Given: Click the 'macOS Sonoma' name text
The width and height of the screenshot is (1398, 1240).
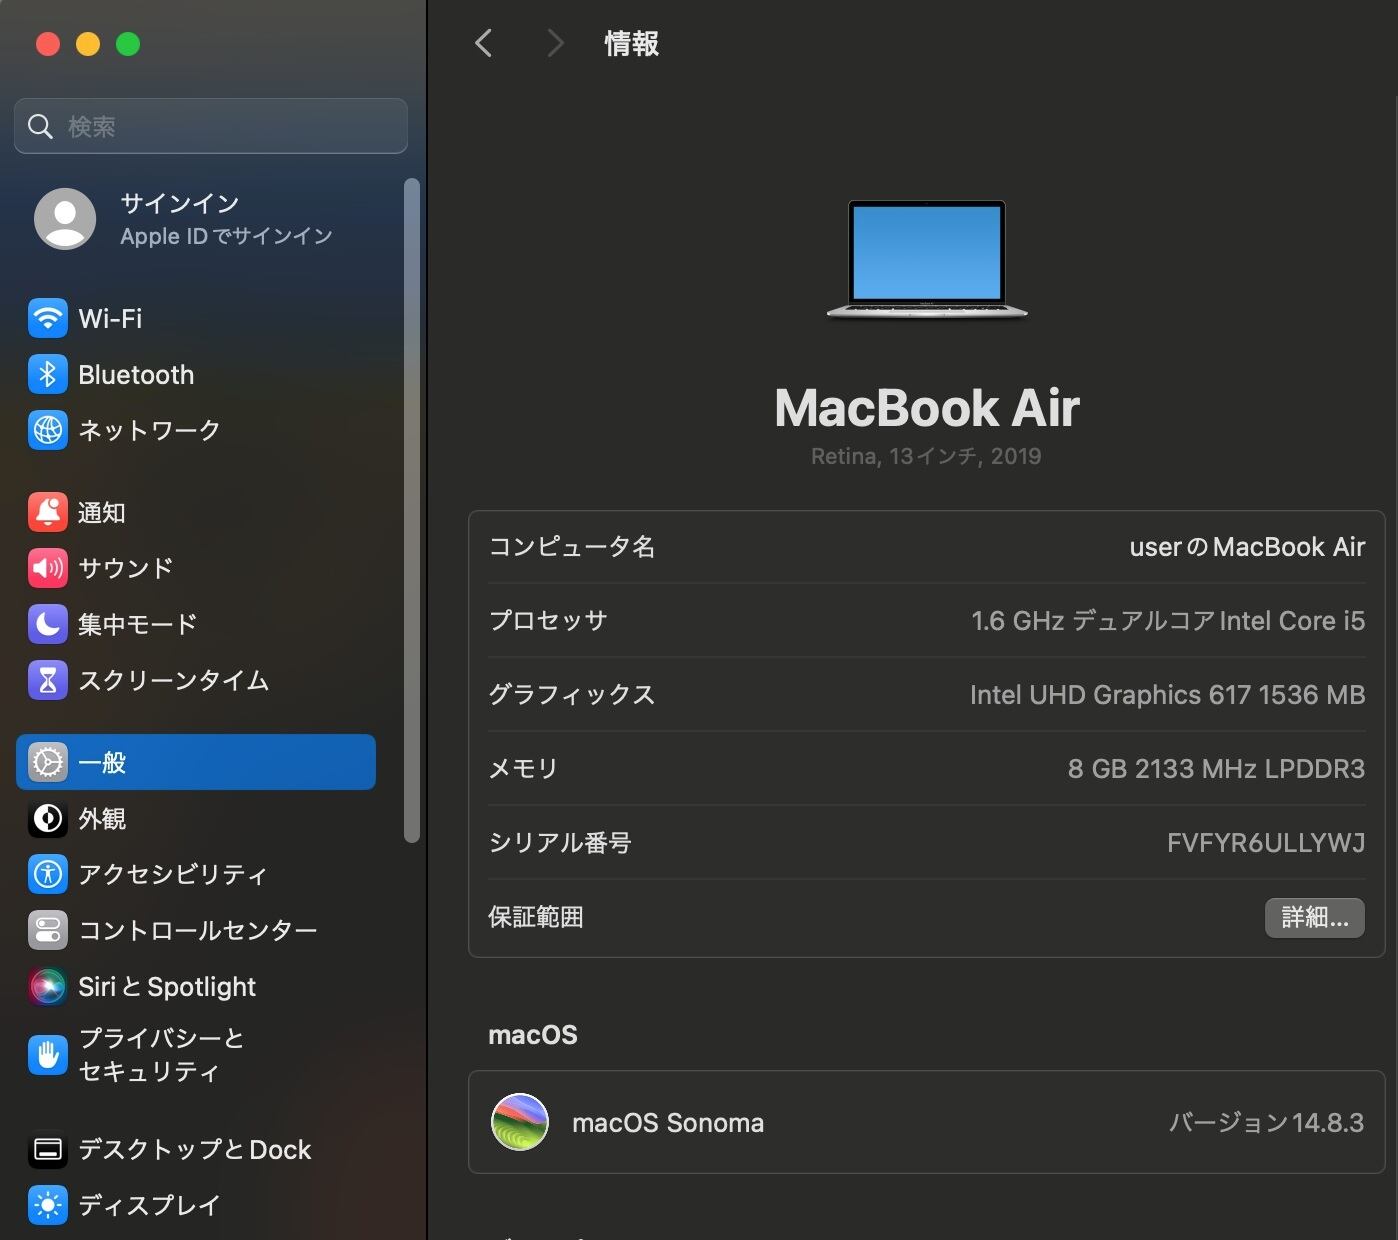Looking at the screenshot, I should [668, 1123].
